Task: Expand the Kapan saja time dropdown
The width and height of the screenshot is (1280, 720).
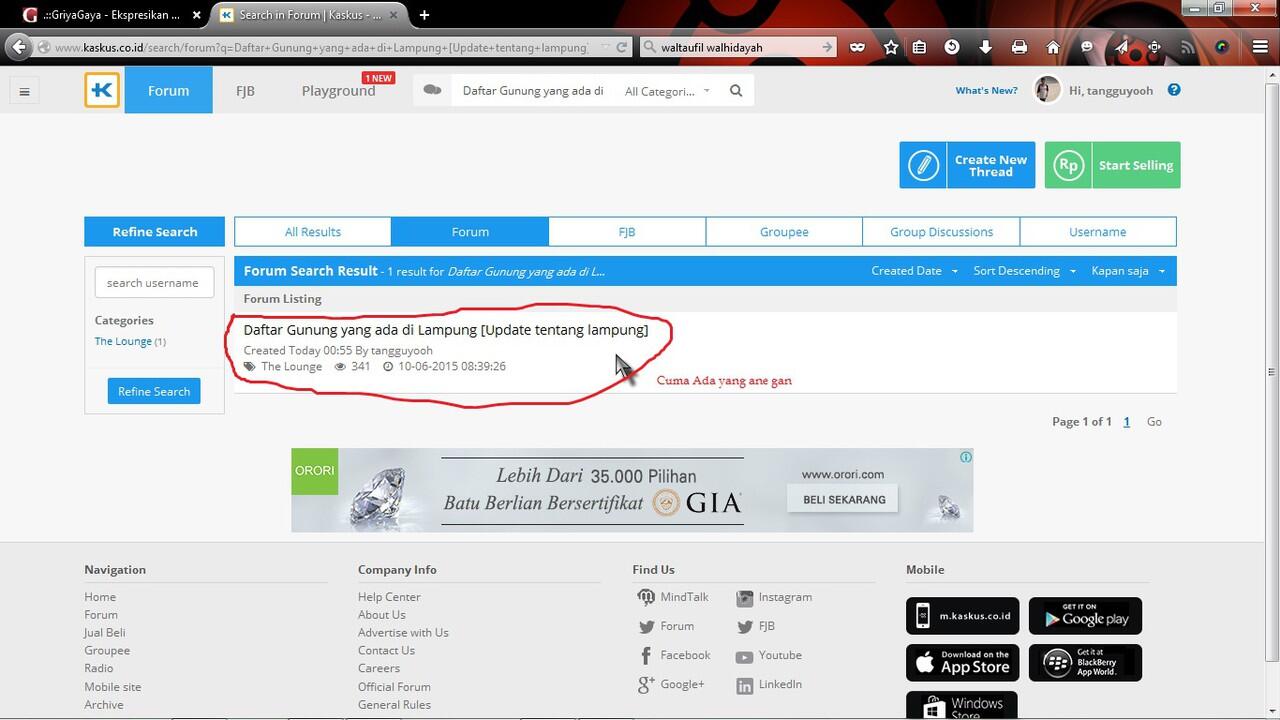Action: [x=1128, y=271]
